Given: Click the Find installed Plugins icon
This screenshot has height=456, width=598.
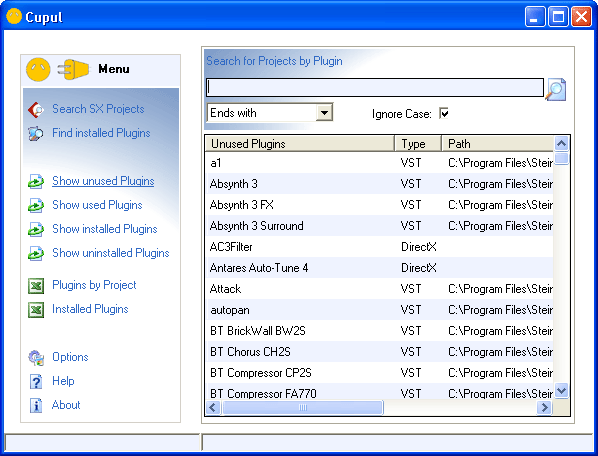Looking at the screenshot, I should (36, 133).
